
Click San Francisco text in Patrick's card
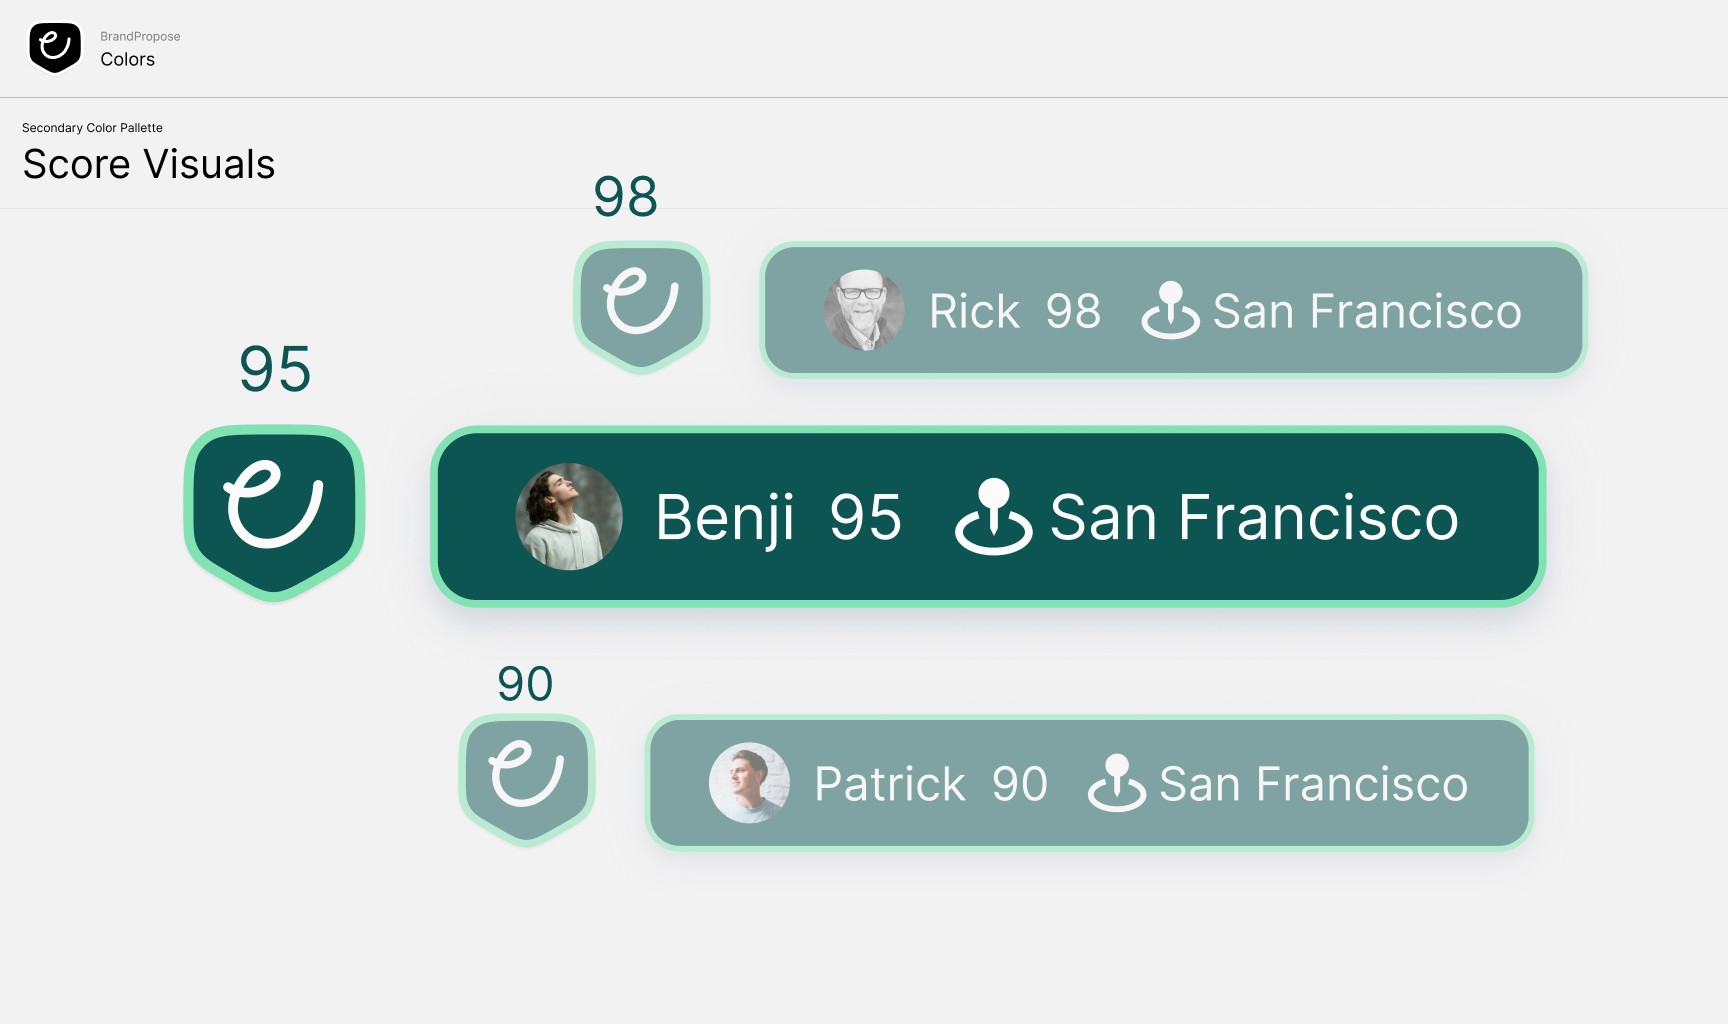coord(1313,784)
